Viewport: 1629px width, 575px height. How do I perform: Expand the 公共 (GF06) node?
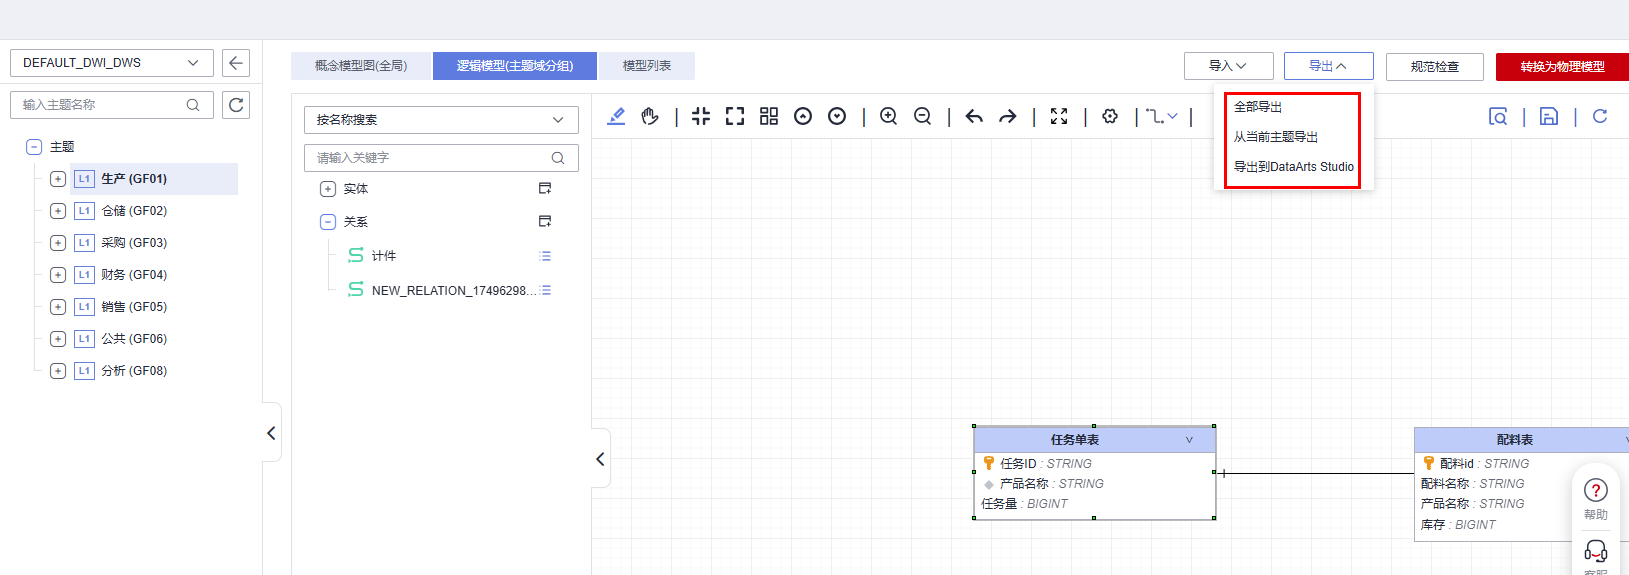58,339
